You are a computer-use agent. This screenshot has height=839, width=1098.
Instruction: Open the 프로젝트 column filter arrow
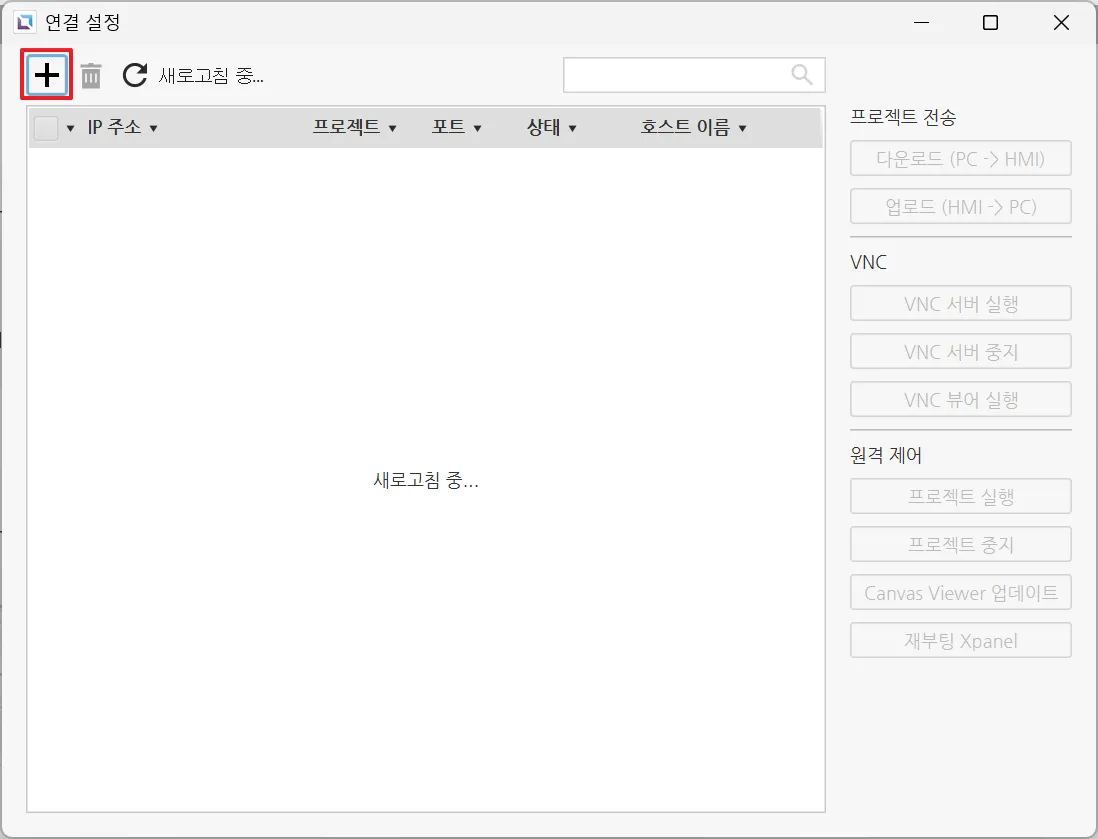392,129
